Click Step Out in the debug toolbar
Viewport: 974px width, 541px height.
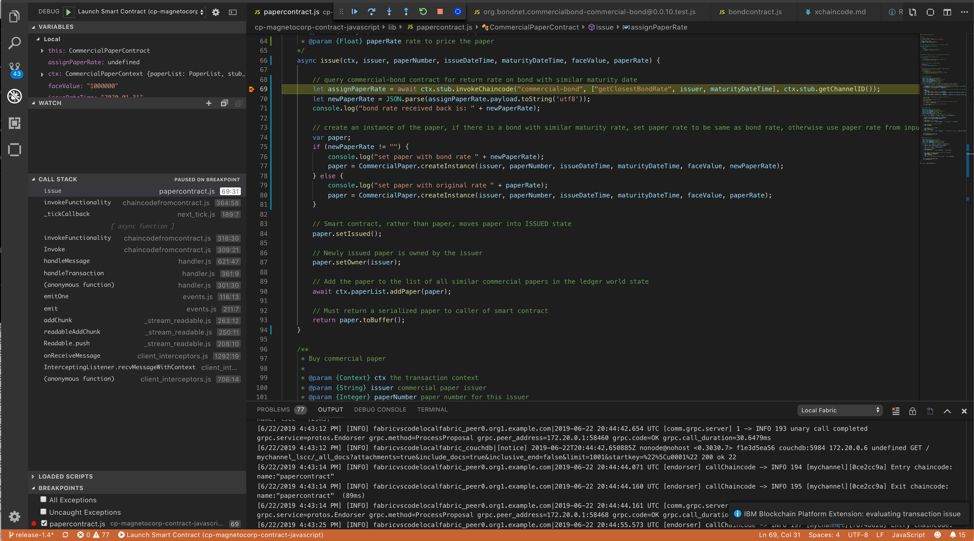tap(406, 12)
